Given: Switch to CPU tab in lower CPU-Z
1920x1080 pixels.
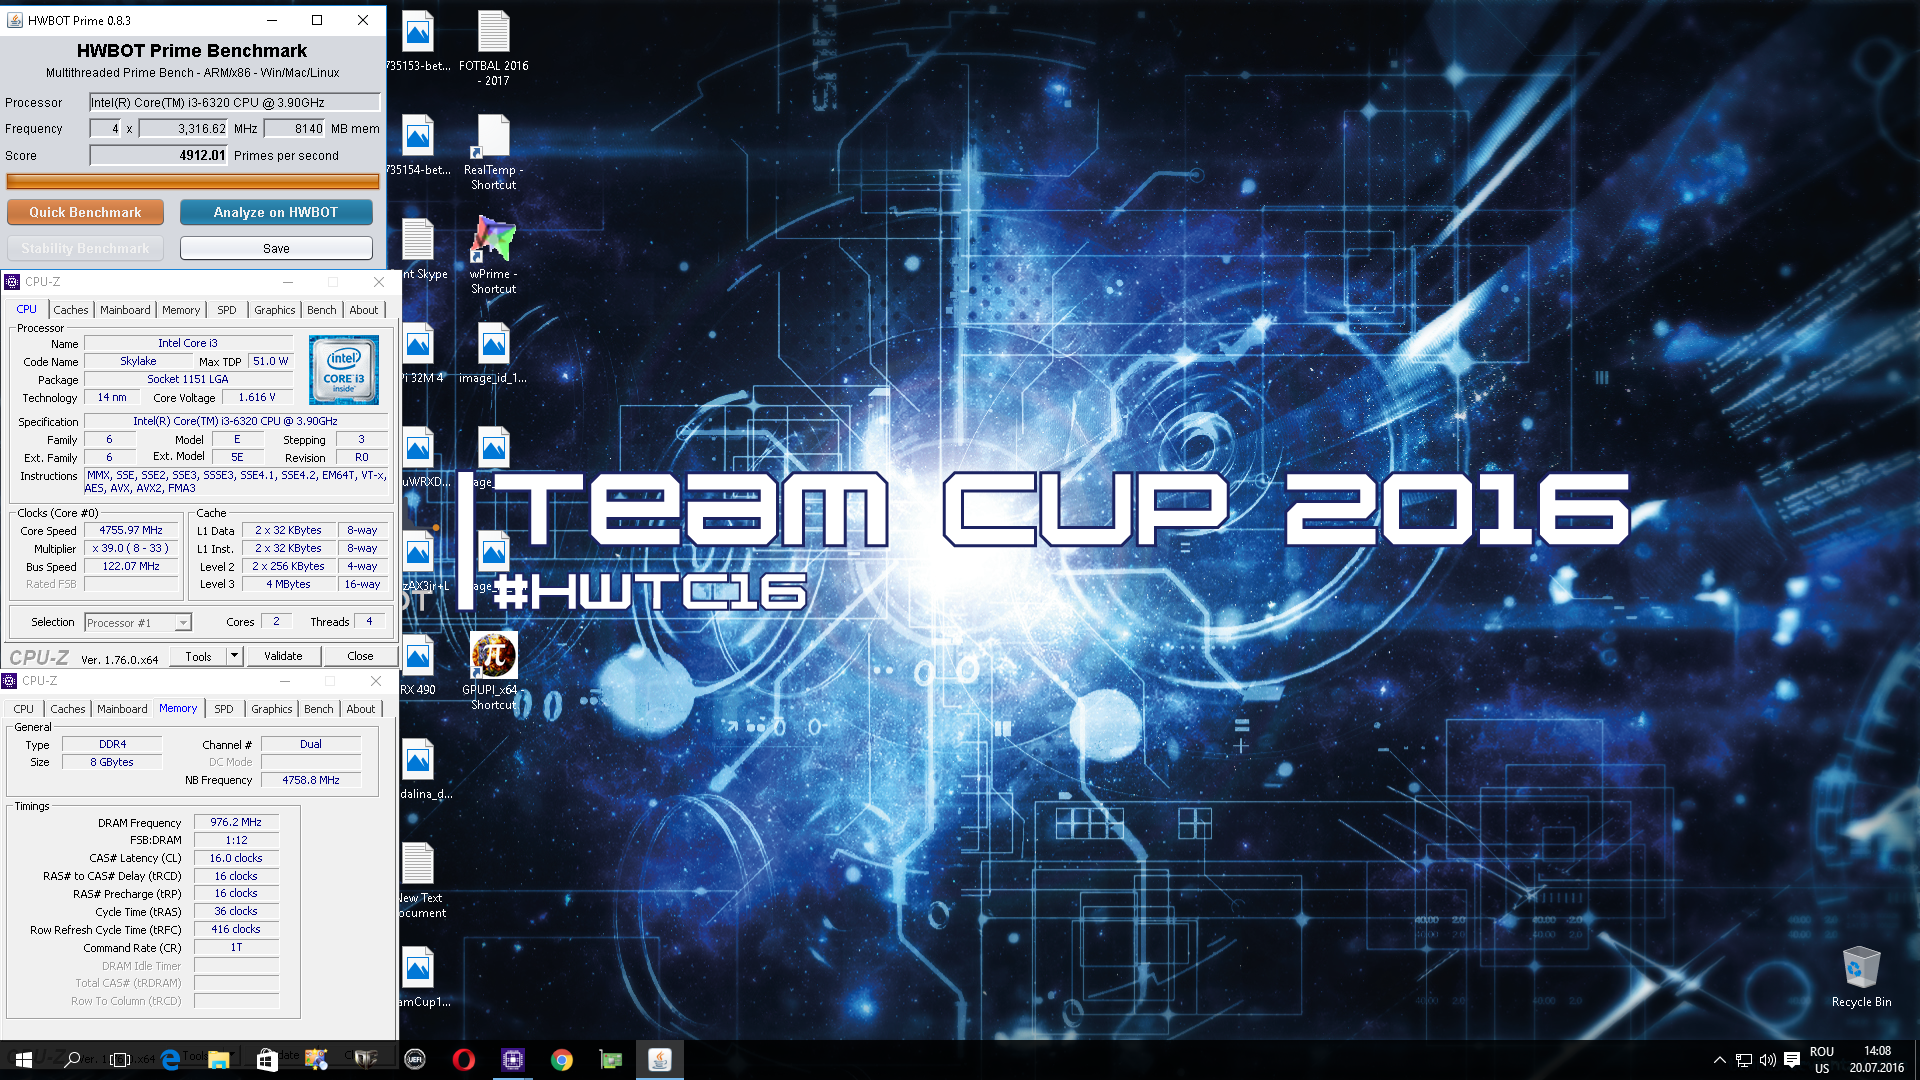Looking at the screenshot, I should (23, 709).
